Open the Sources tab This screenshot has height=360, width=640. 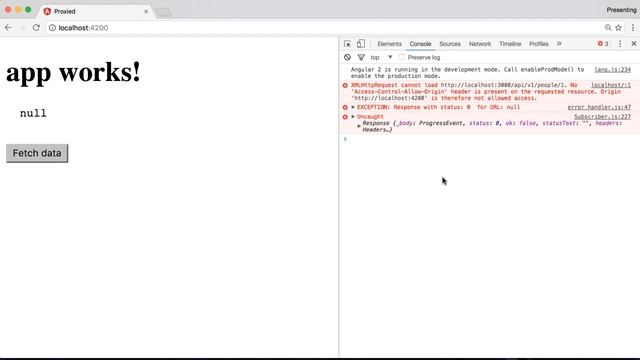[x=450, y=44]
